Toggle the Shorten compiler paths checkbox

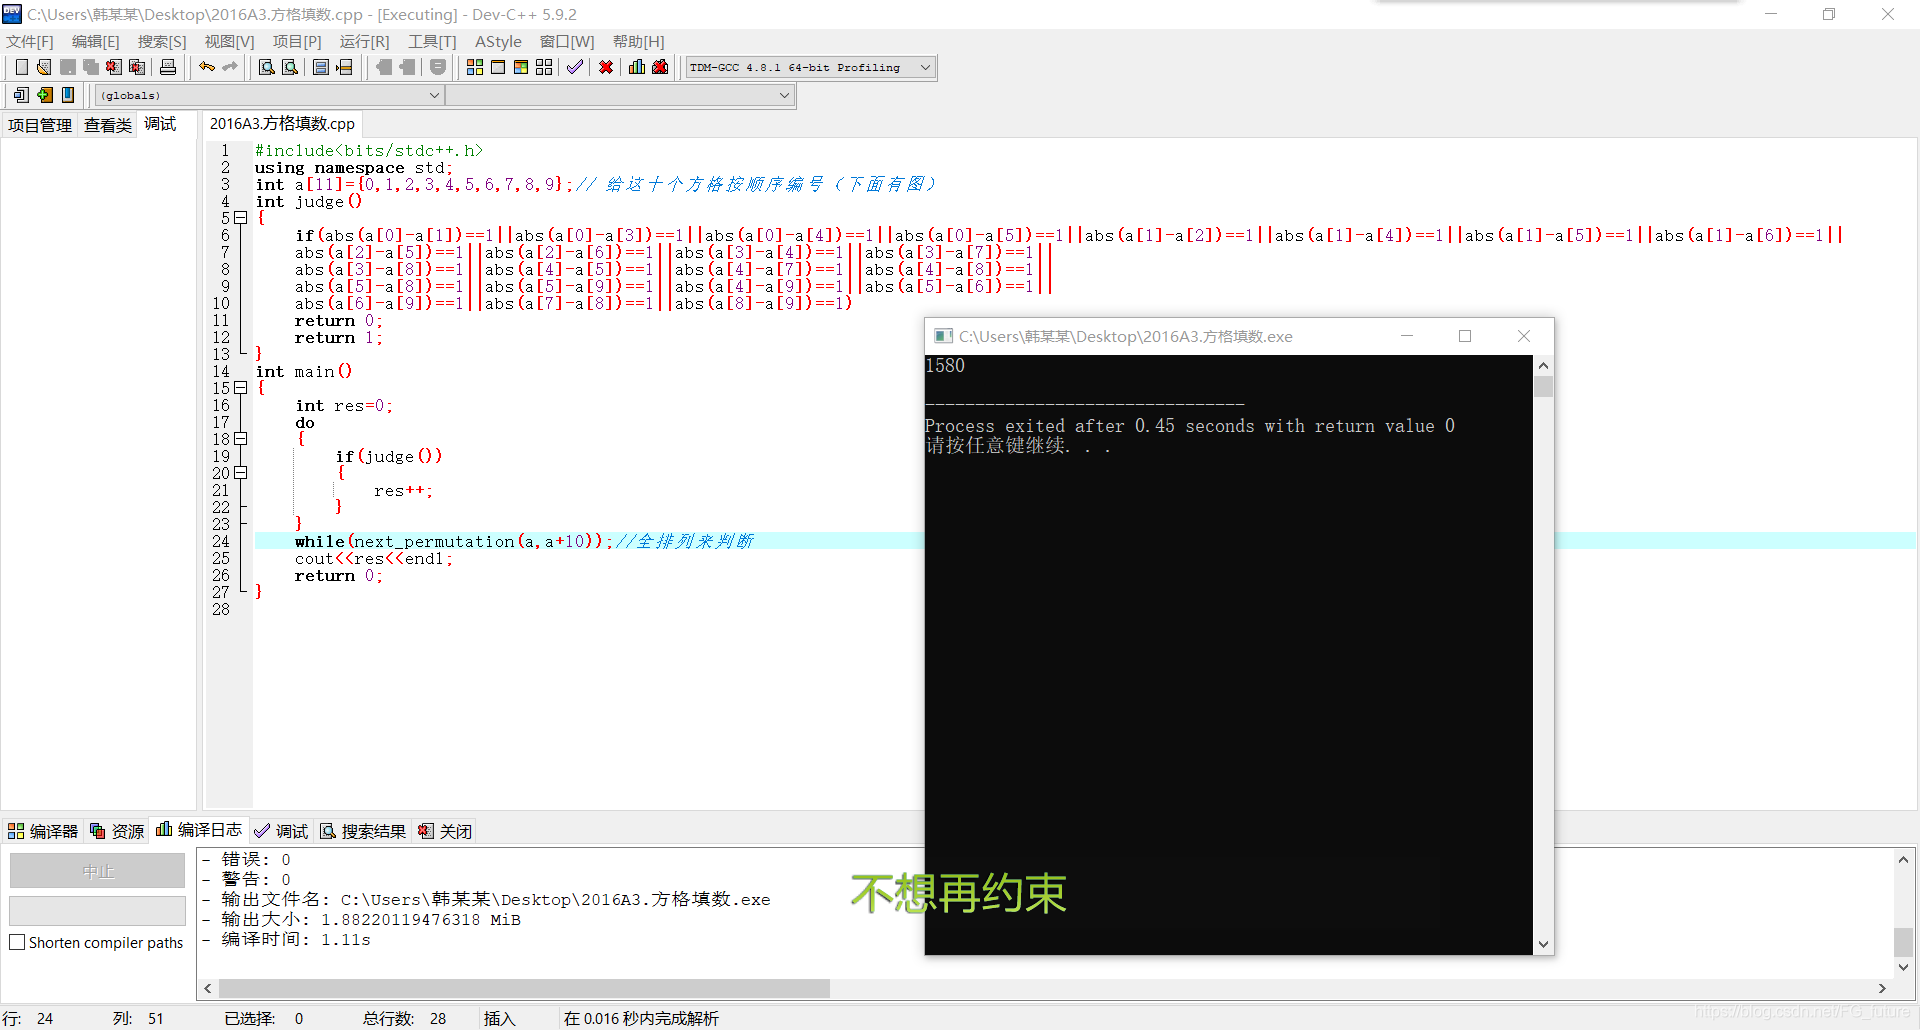pos(17,942)
